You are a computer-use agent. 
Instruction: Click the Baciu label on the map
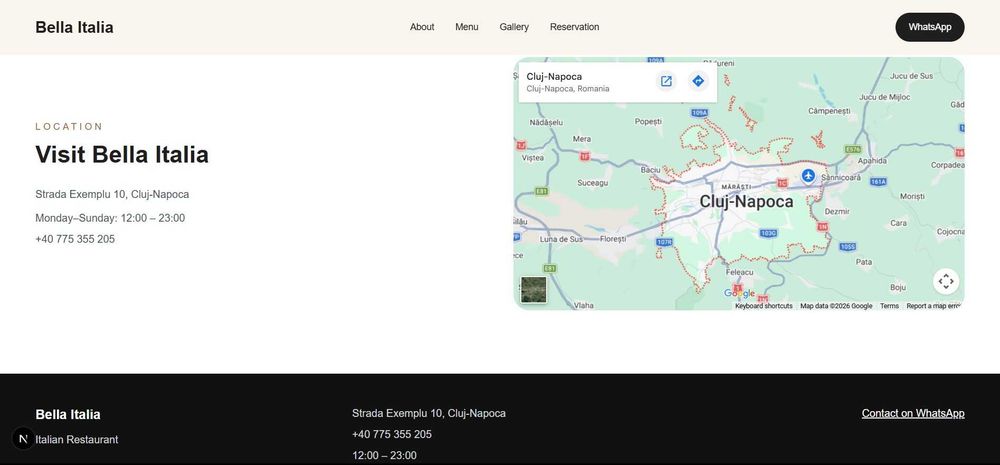[651, 170]
